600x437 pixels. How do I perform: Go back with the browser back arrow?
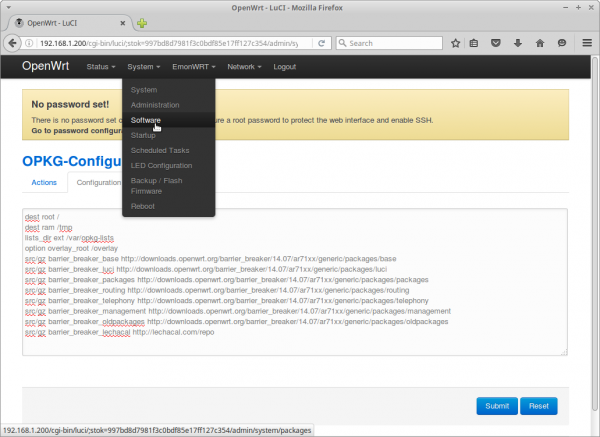pos(12,43)
